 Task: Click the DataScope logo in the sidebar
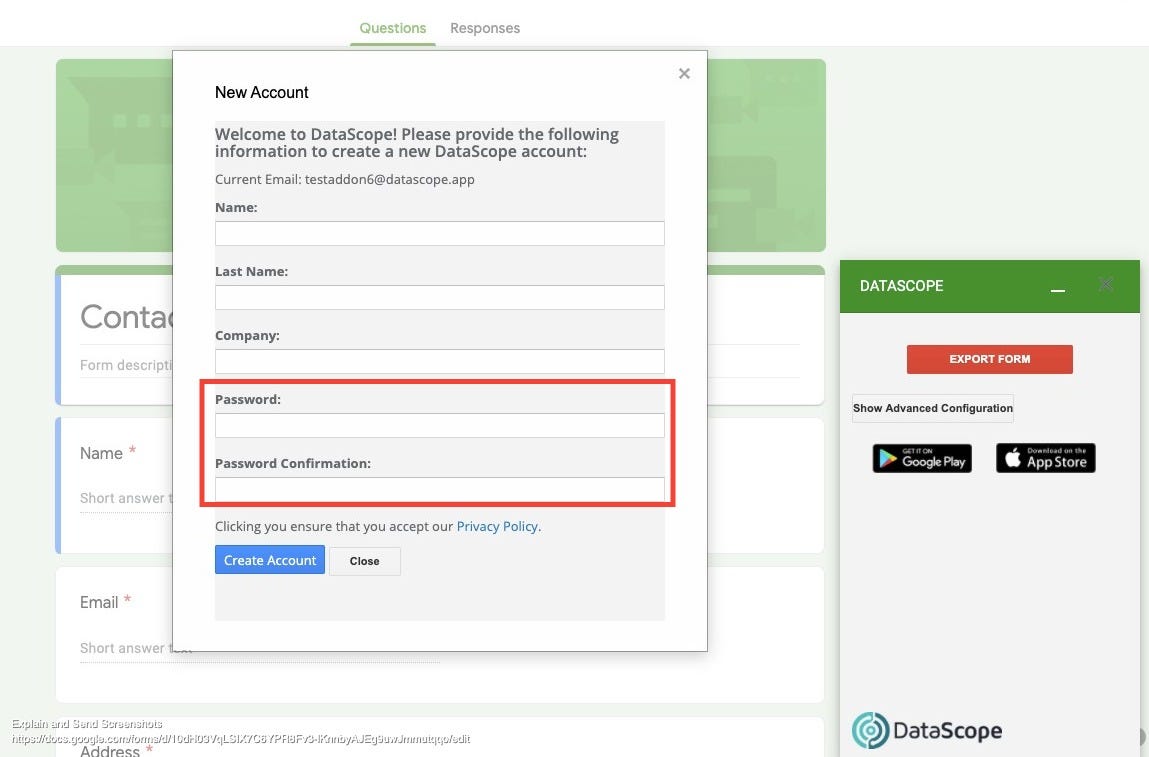coord(927,731)
